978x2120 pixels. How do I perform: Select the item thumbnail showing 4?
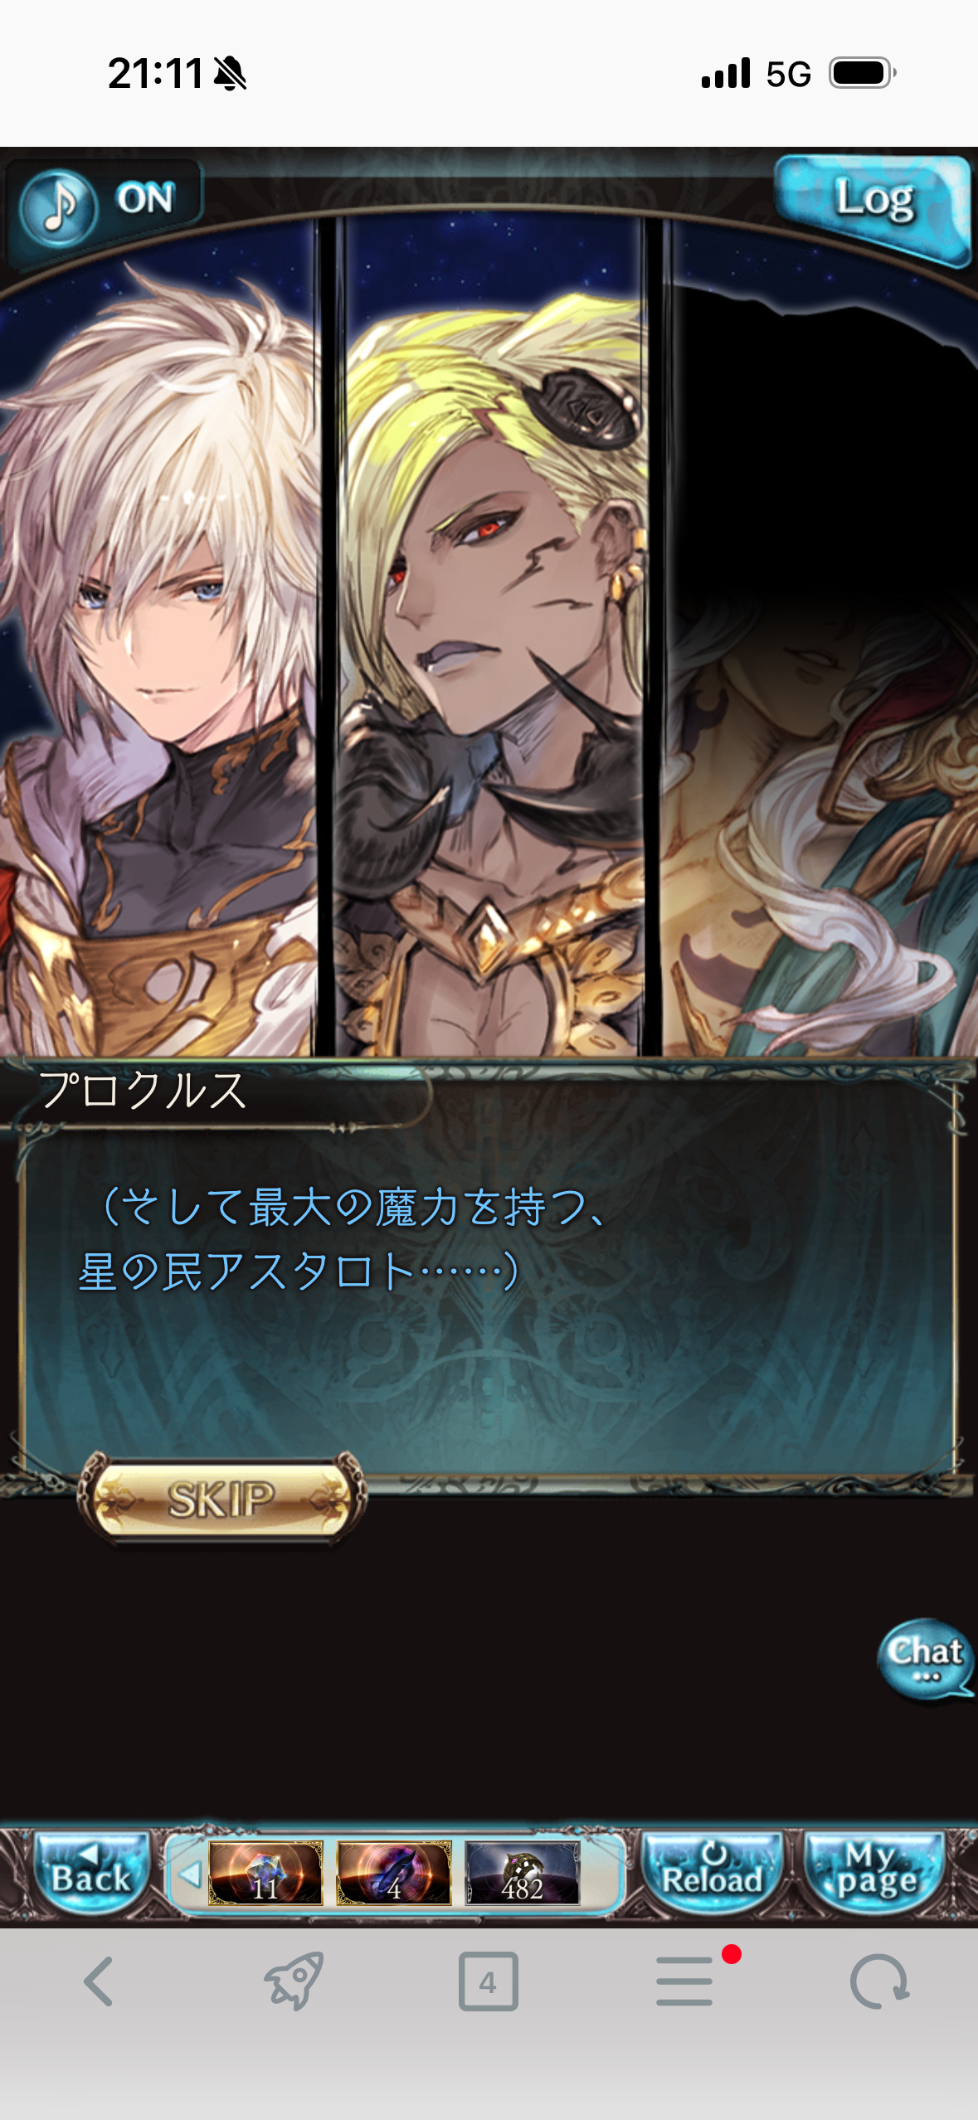[x=393, y=1872]
